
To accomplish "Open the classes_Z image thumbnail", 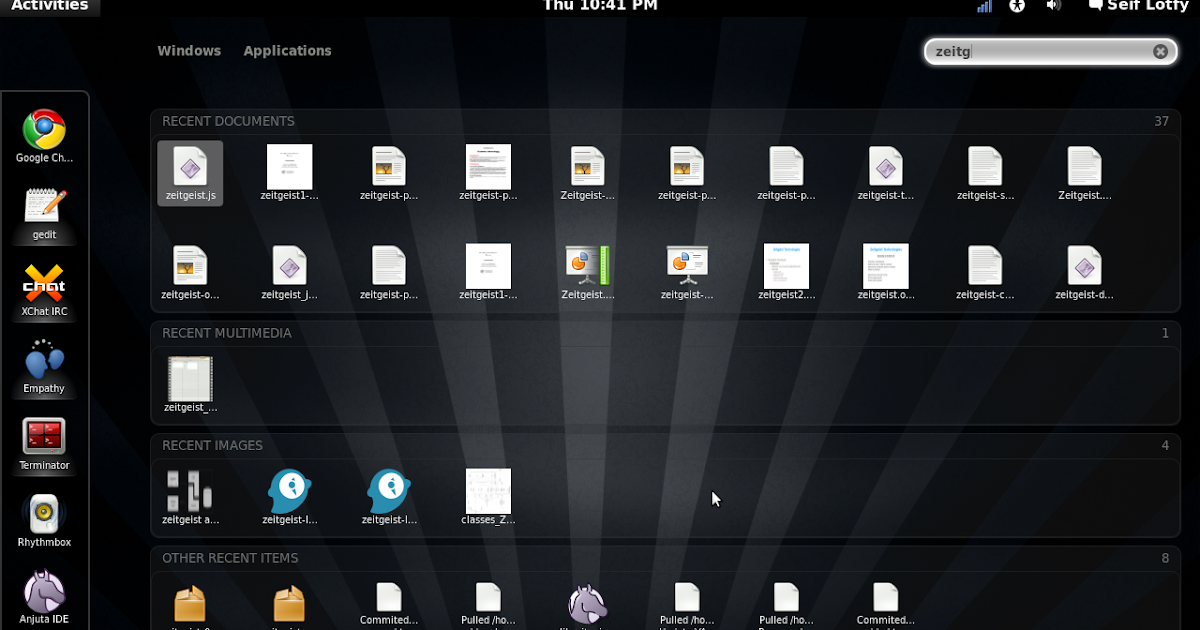I will click(488, 490).
